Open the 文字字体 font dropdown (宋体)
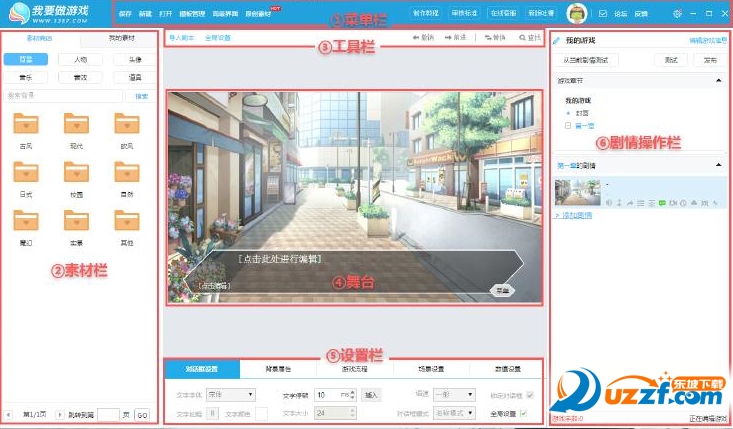Screen dimensions: 733x429 (231, 395)
